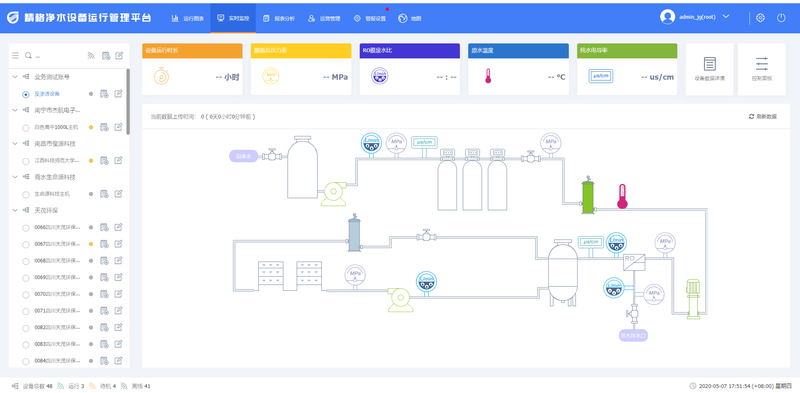Open the admin_jg(root) user dropdown
Screen dimensions: 800x393
[x=695, y=17]
